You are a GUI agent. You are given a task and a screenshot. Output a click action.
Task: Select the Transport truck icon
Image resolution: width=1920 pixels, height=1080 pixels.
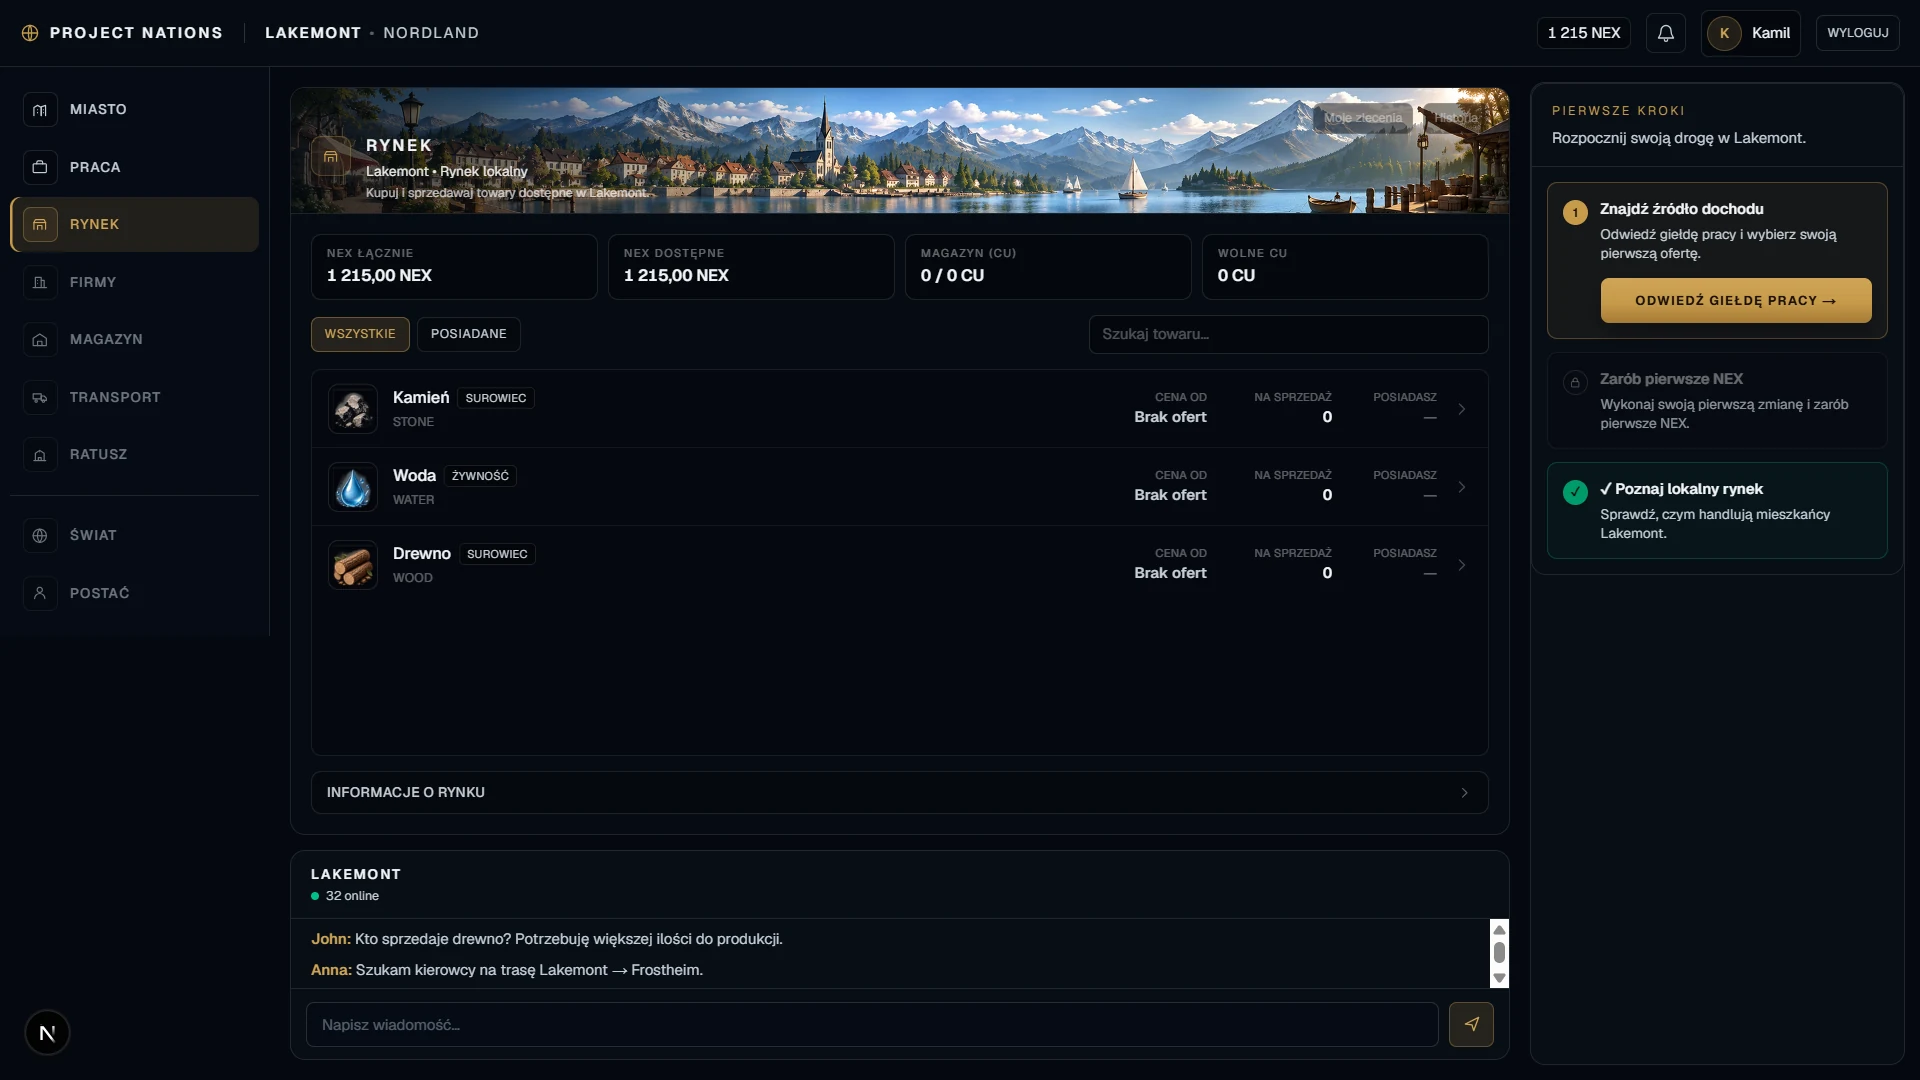click(x=40, y=397)
